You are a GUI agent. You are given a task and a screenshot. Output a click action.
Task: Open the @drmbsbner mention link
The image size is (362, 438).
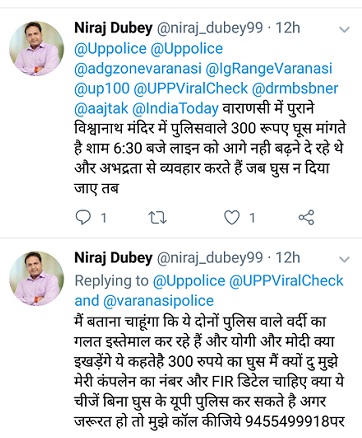295,89
